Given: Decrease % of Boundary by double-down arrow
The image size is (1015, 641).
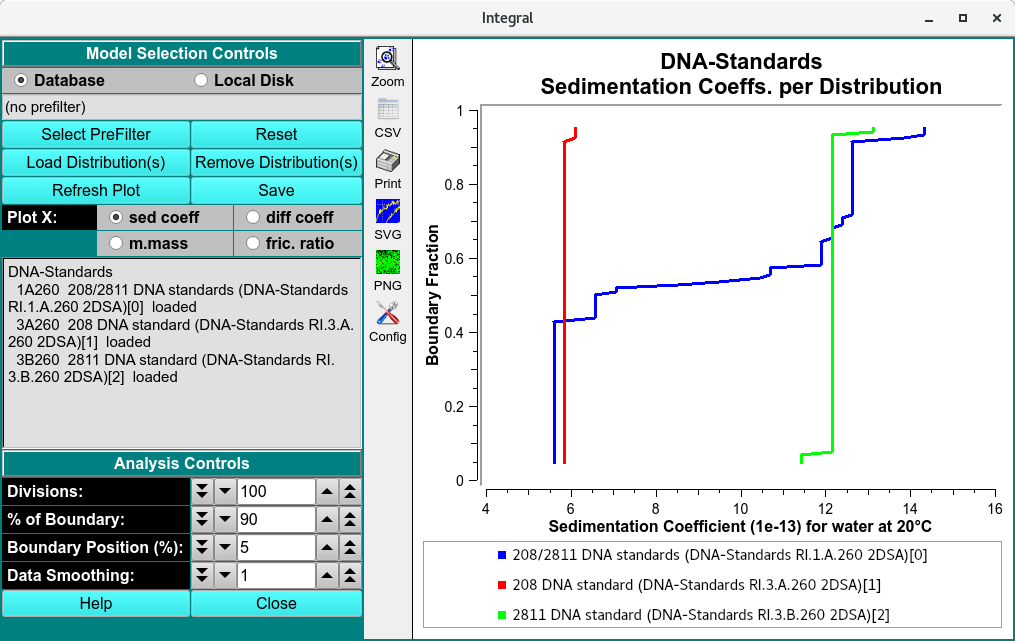Looking at the screenshot, I should 202,520.
